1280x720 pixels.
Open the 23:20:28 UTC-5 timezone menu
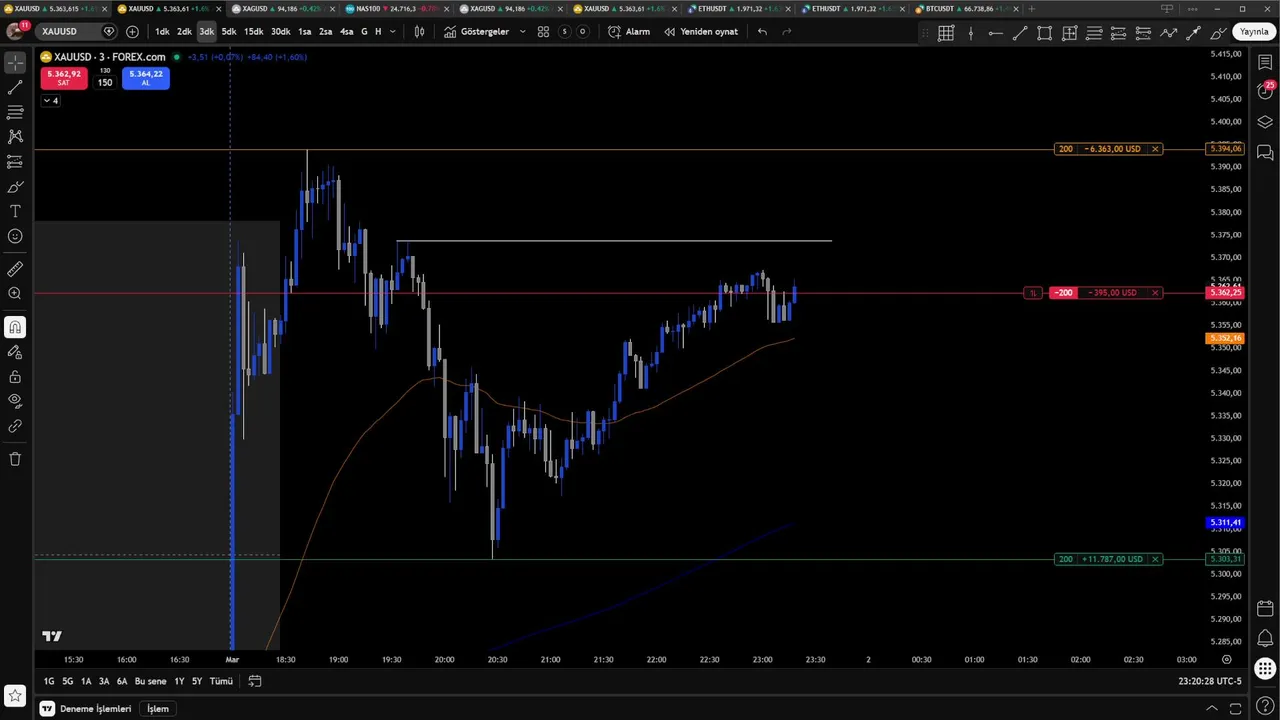coord(1209,681)
